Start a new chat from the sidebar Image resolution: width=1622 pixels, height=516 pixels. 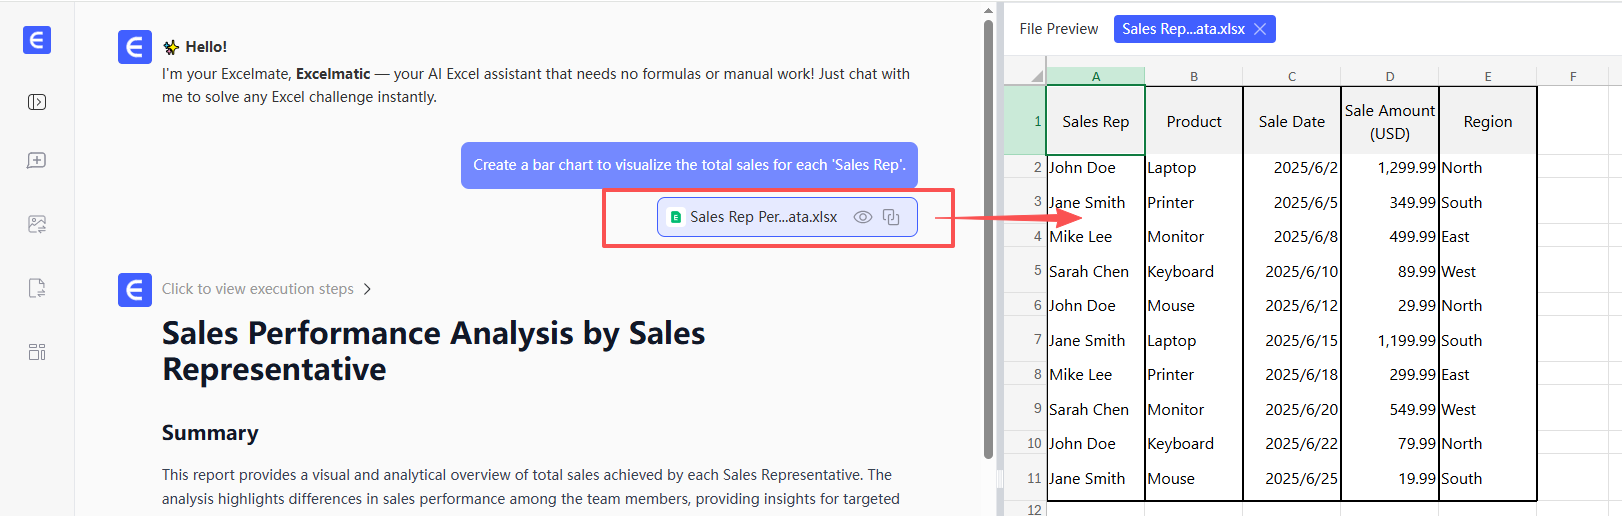[x=37, y=161]
